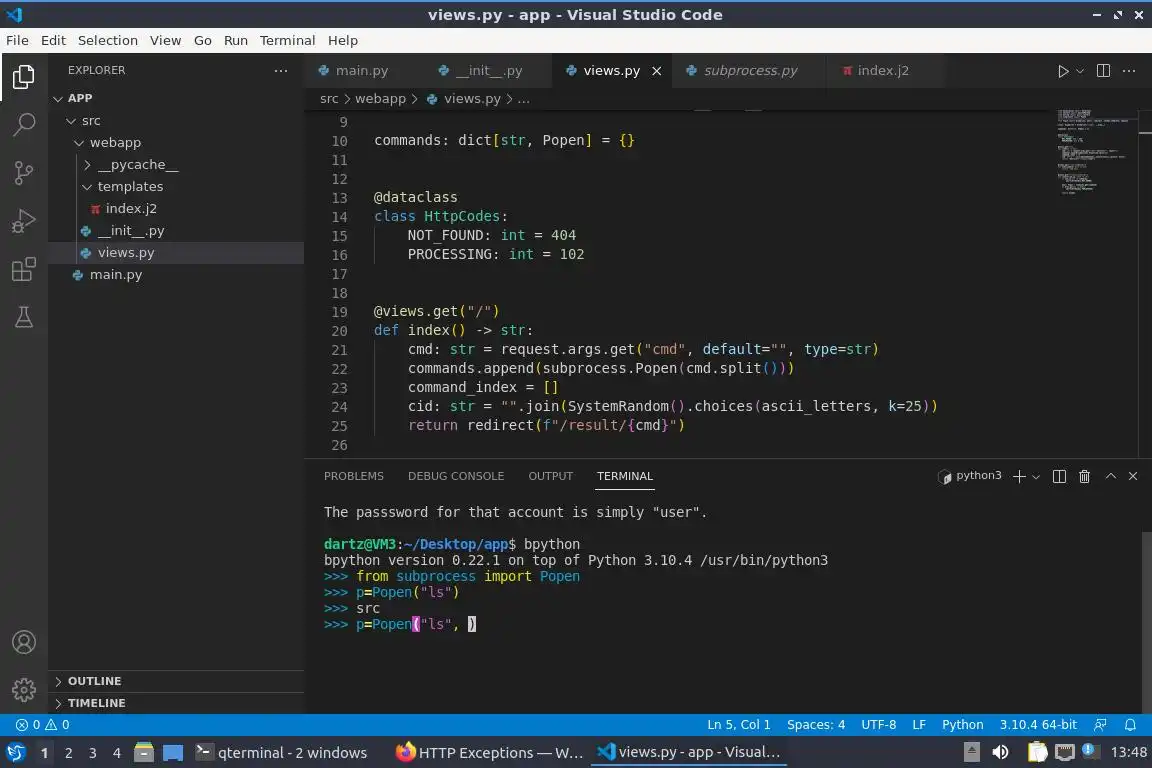This screenshot has height=768, width=1152.
Task: Show the PROBLEMS panel tab
Action: (x=353, y=476)
